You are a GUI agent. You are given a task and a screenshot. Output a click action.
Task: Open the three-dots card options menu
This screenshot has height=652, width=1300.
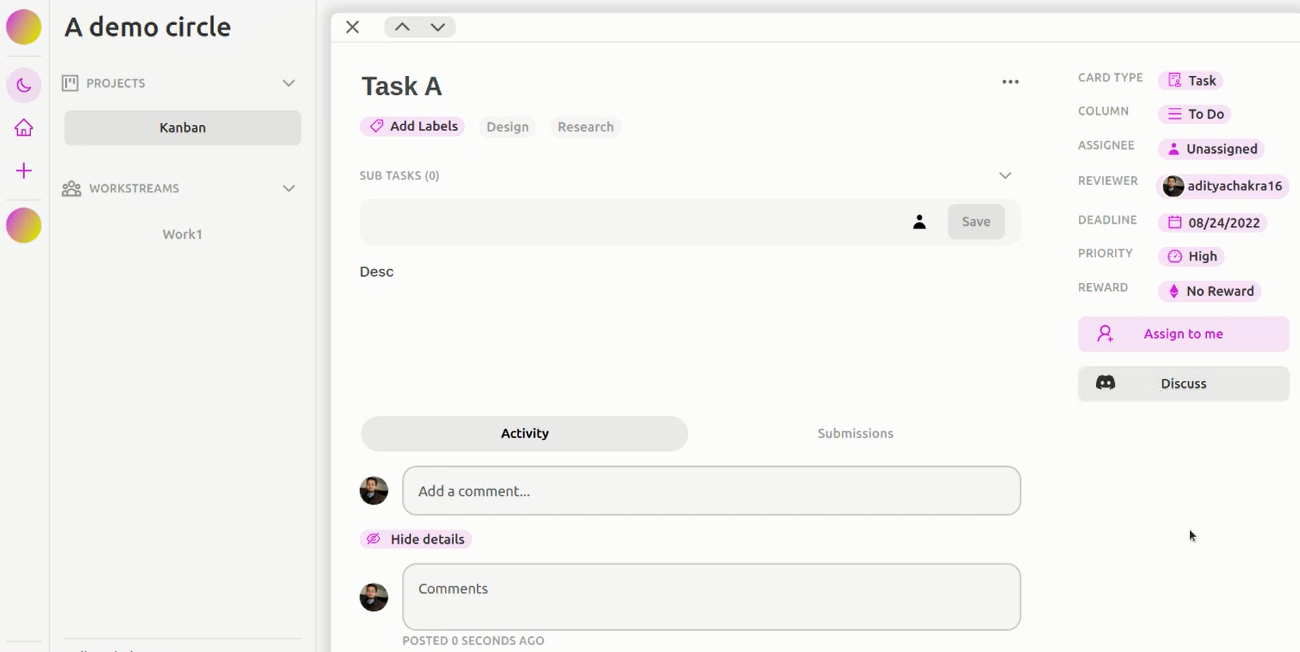pos(1010,82)
